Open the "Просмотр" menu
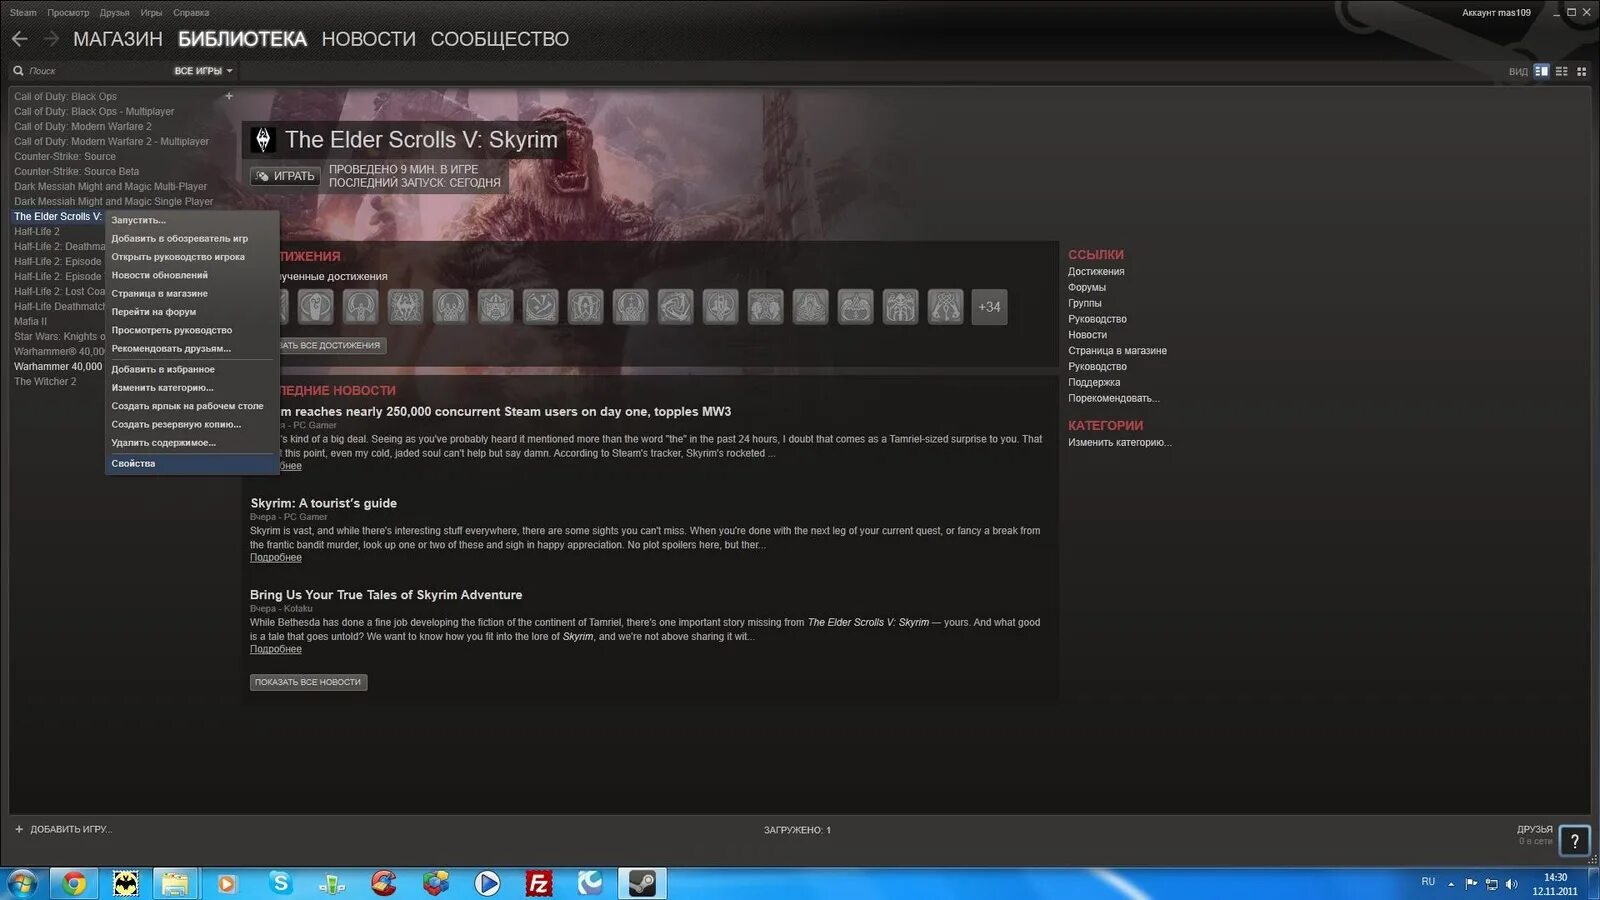This screenshot has width=1600, height=900. coord(68,13)
